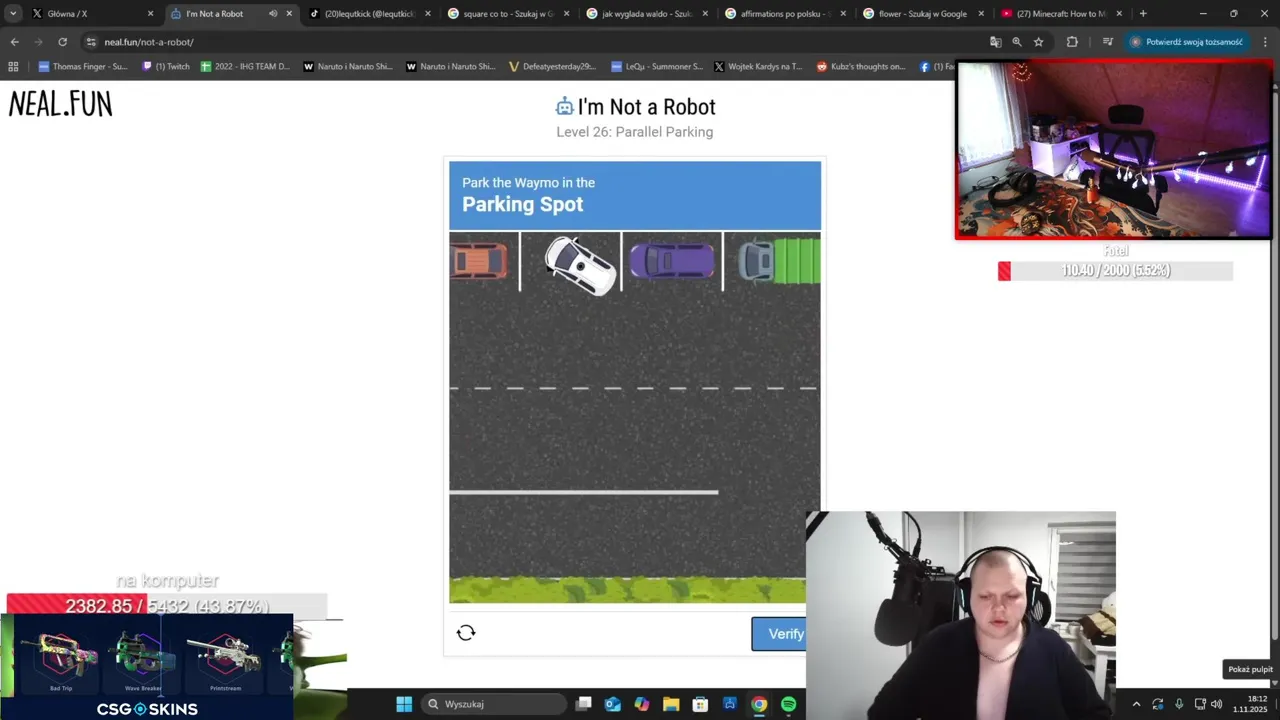Open Task View on the taskbar
1280x720 pixels.
(x=584, y=704)
